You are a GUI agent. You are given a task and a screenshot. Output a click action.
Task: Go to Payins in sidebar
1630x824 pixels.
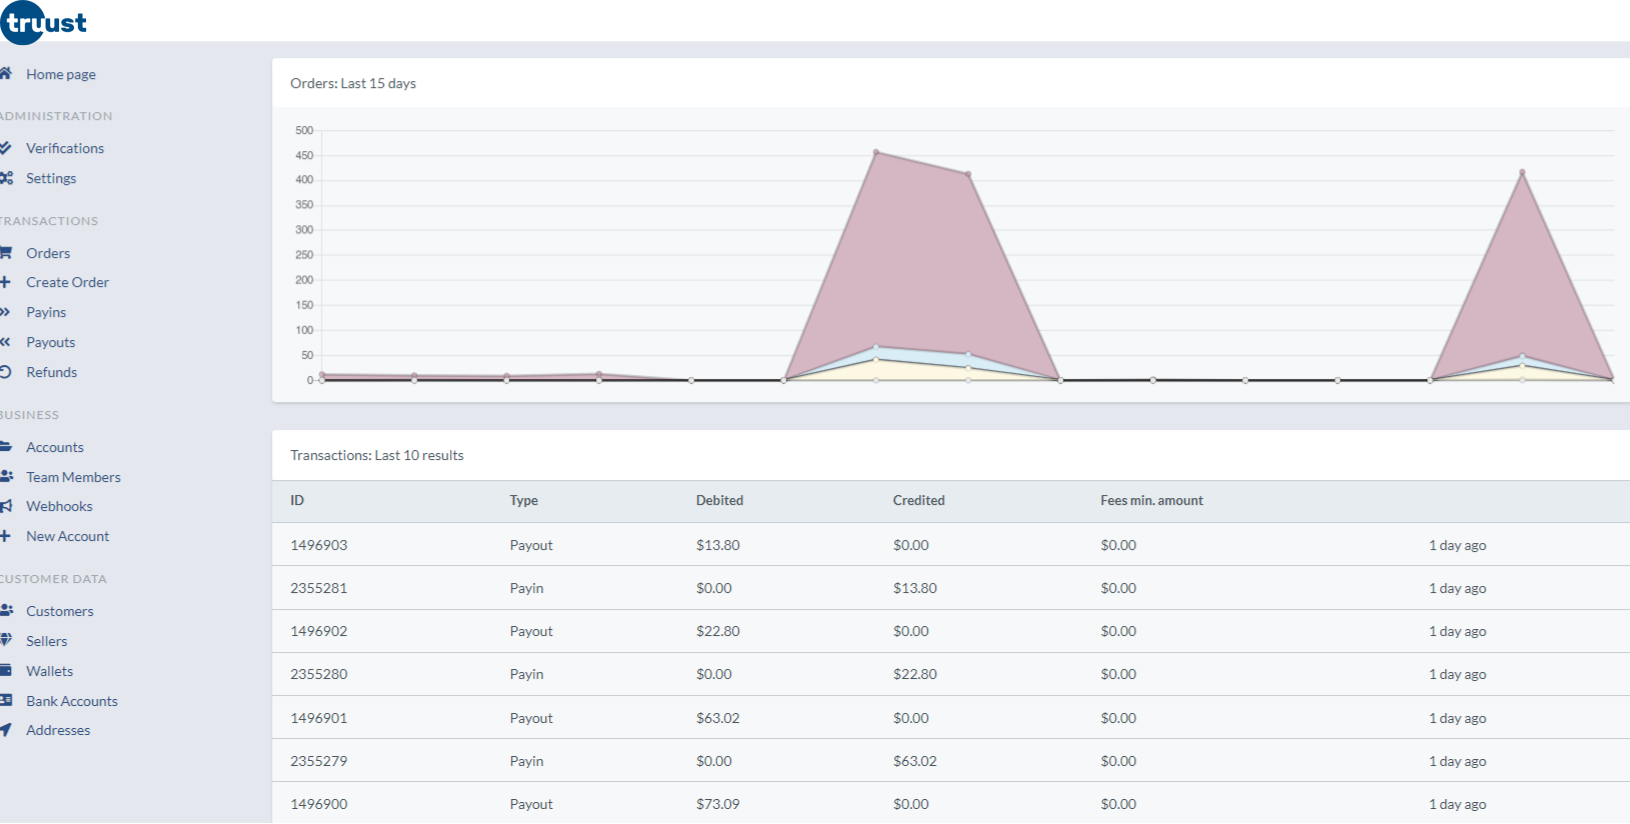pyautogui.click(x=46, y=312)
